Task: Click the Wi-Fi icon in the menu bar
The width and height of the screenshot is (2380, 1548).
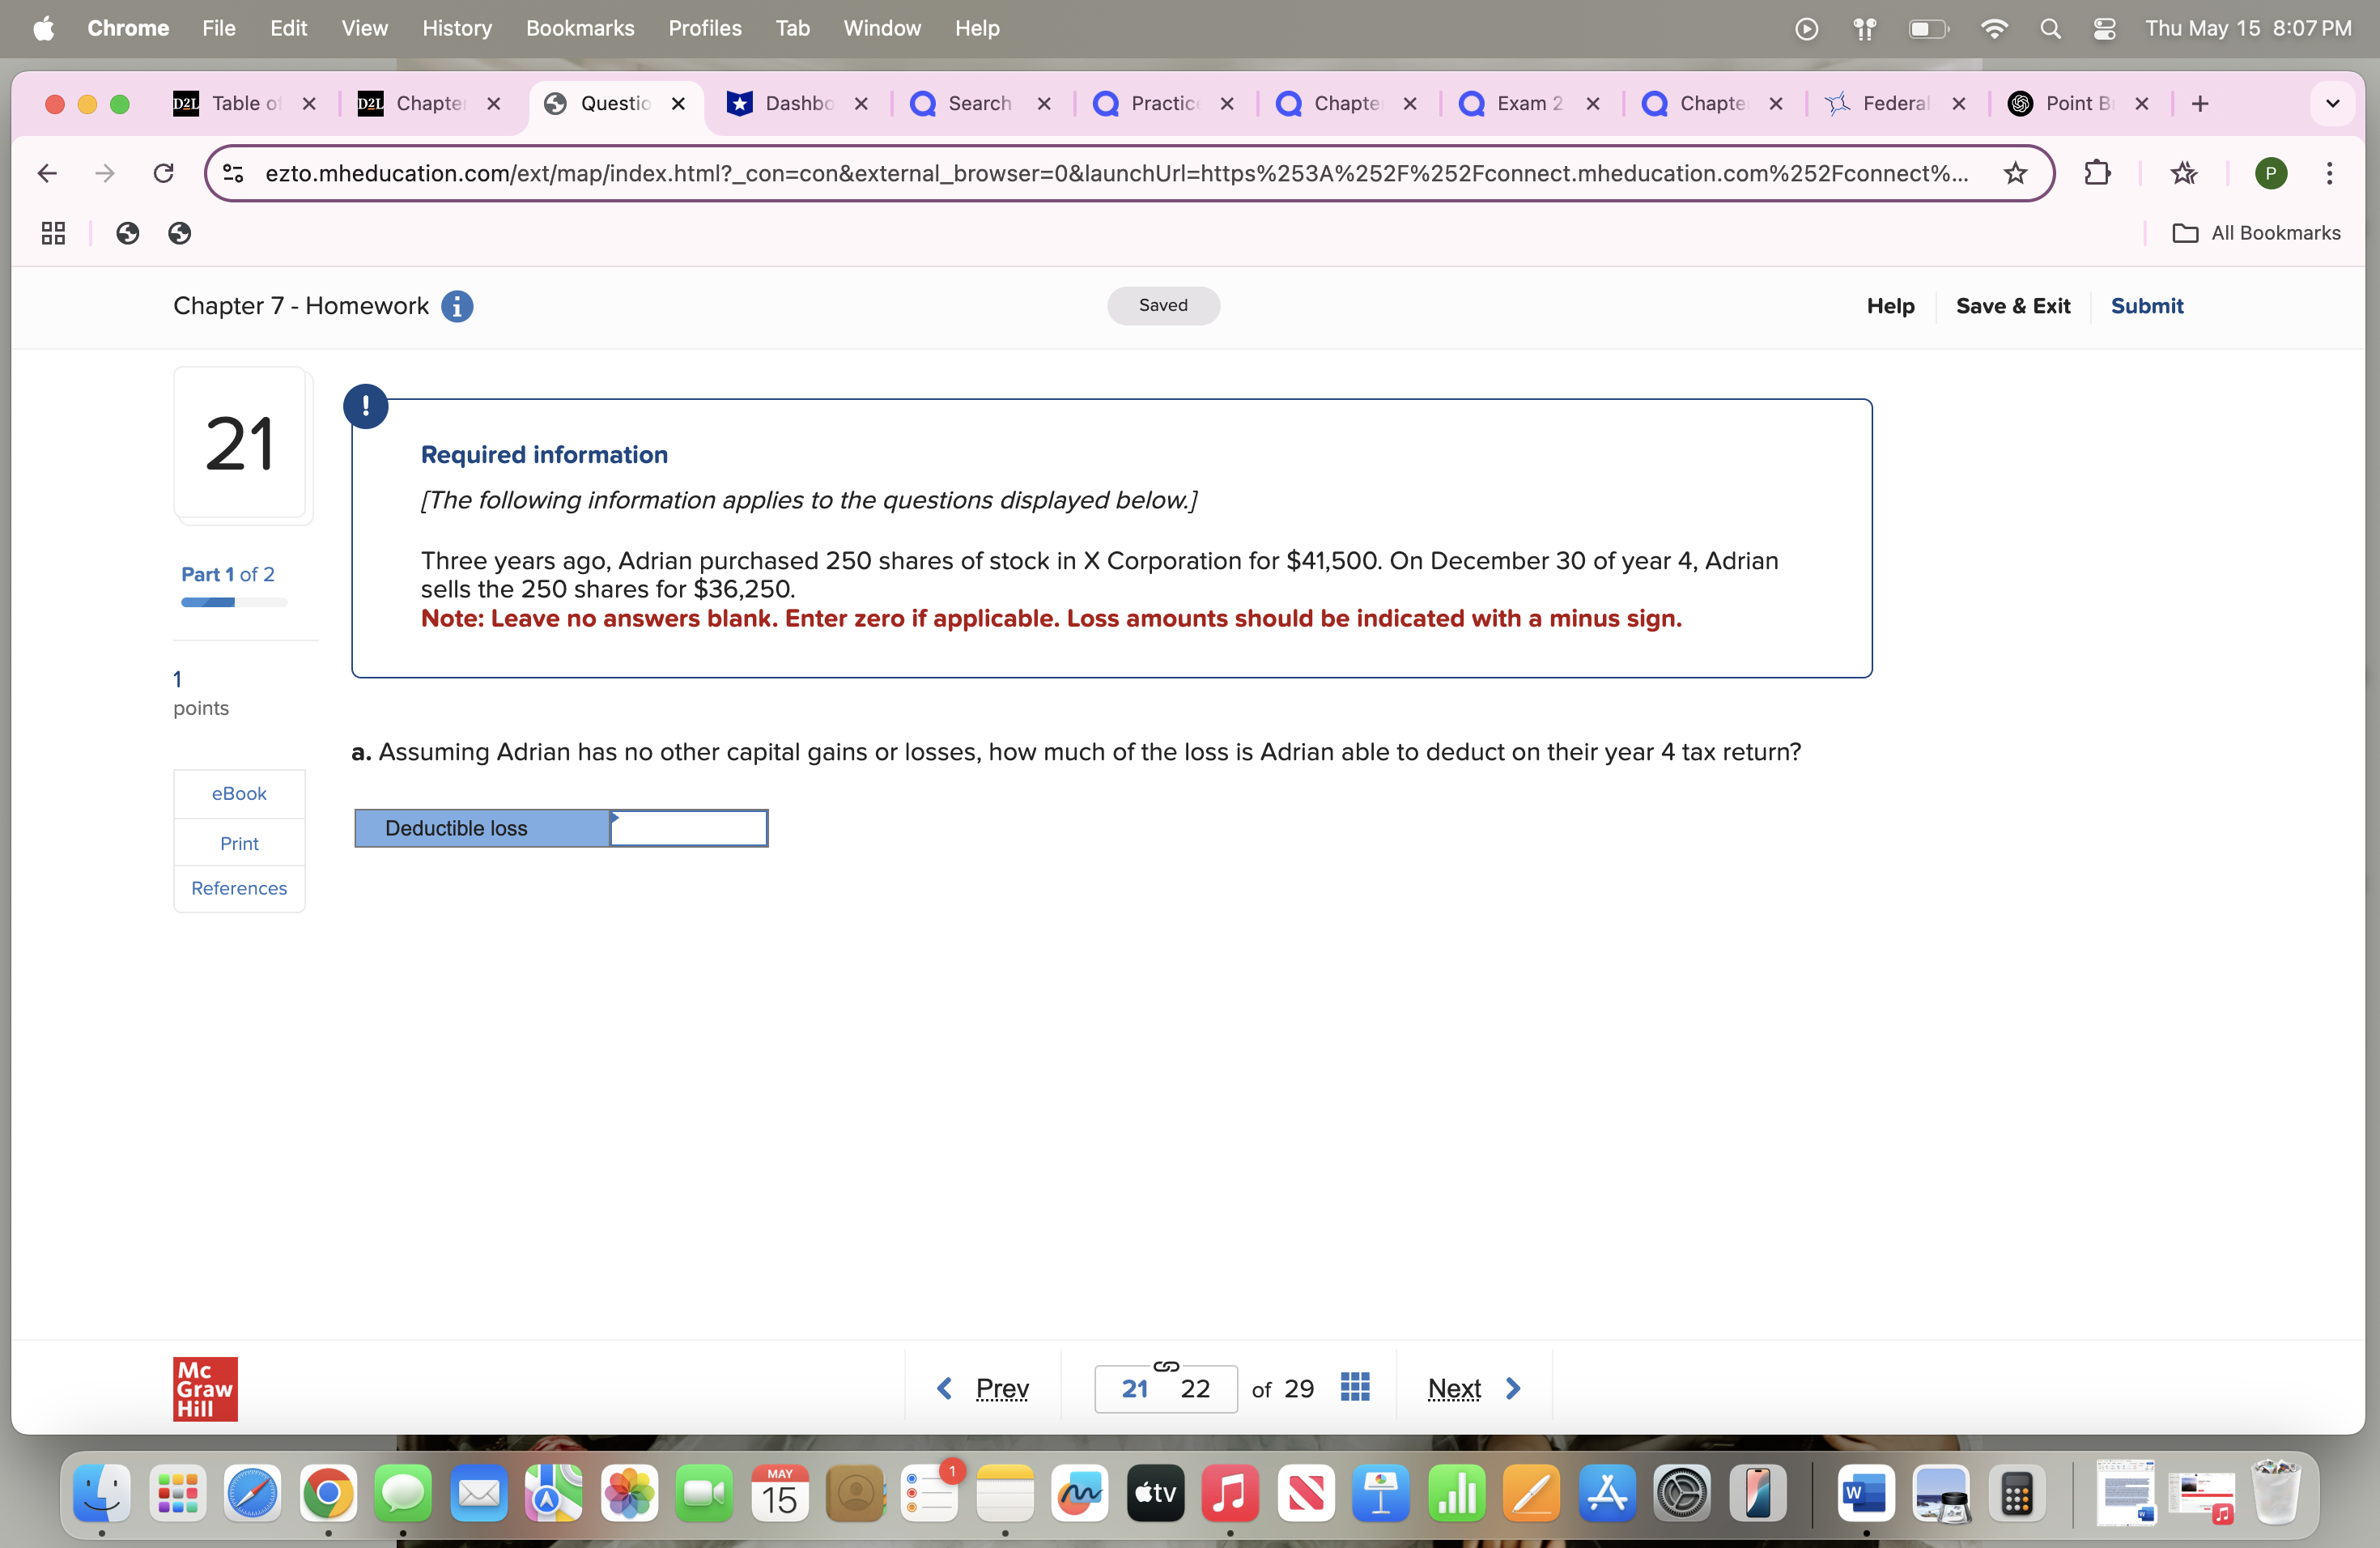Action: tap(1994, 28)
